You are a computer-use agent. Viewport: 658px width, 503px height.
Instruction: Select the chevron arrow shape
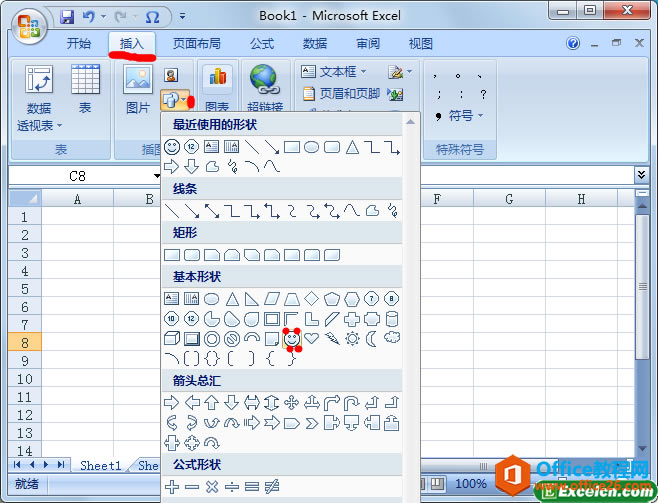(311, 423)
